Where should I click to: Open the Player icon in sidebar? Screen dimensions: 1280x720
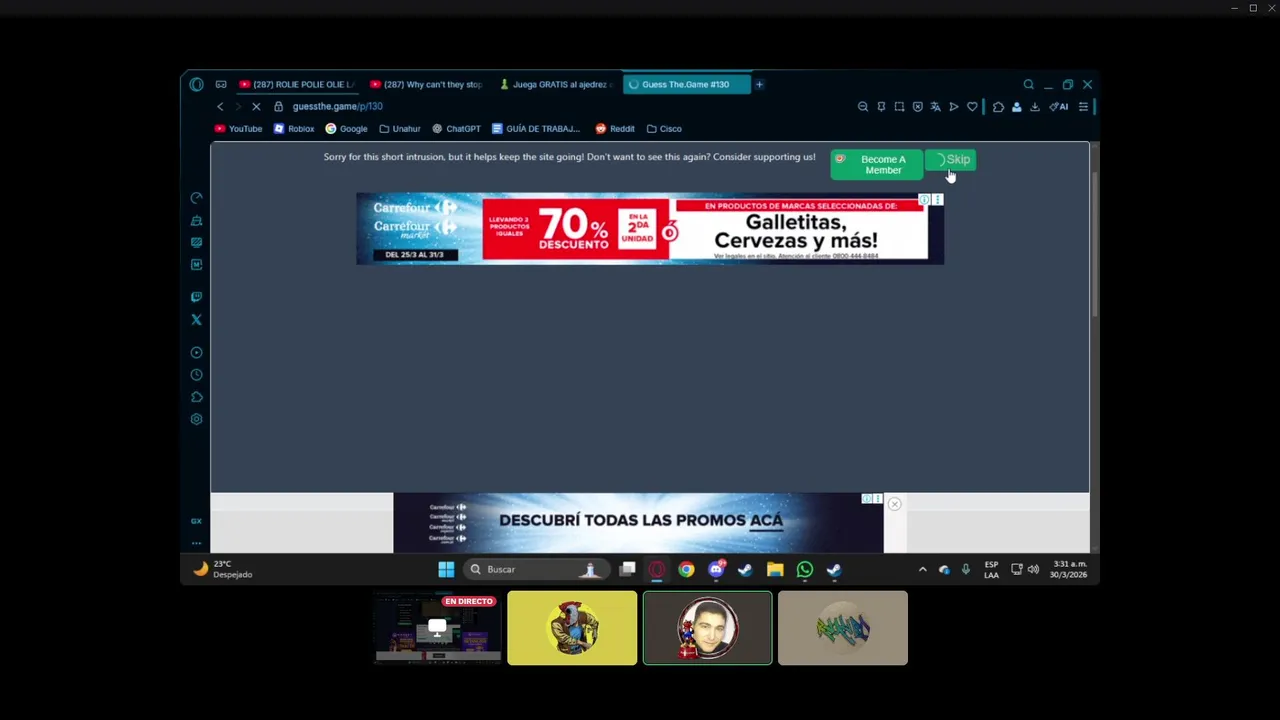pos(196,352)
